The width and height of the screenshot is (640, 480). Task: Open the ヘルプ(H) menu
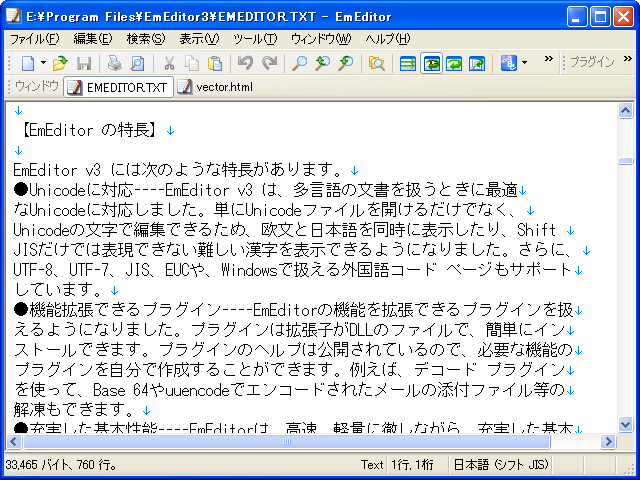tap(387, 39)
